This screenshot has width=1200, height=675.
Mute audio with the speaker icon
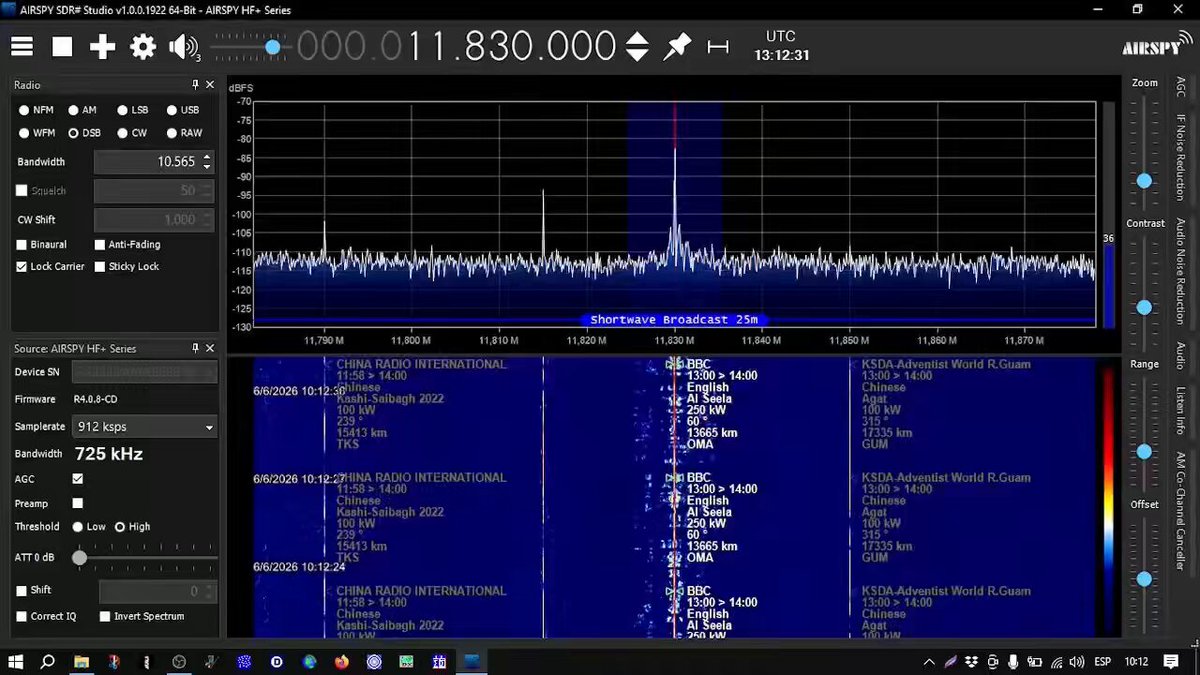tap(184, 47)
